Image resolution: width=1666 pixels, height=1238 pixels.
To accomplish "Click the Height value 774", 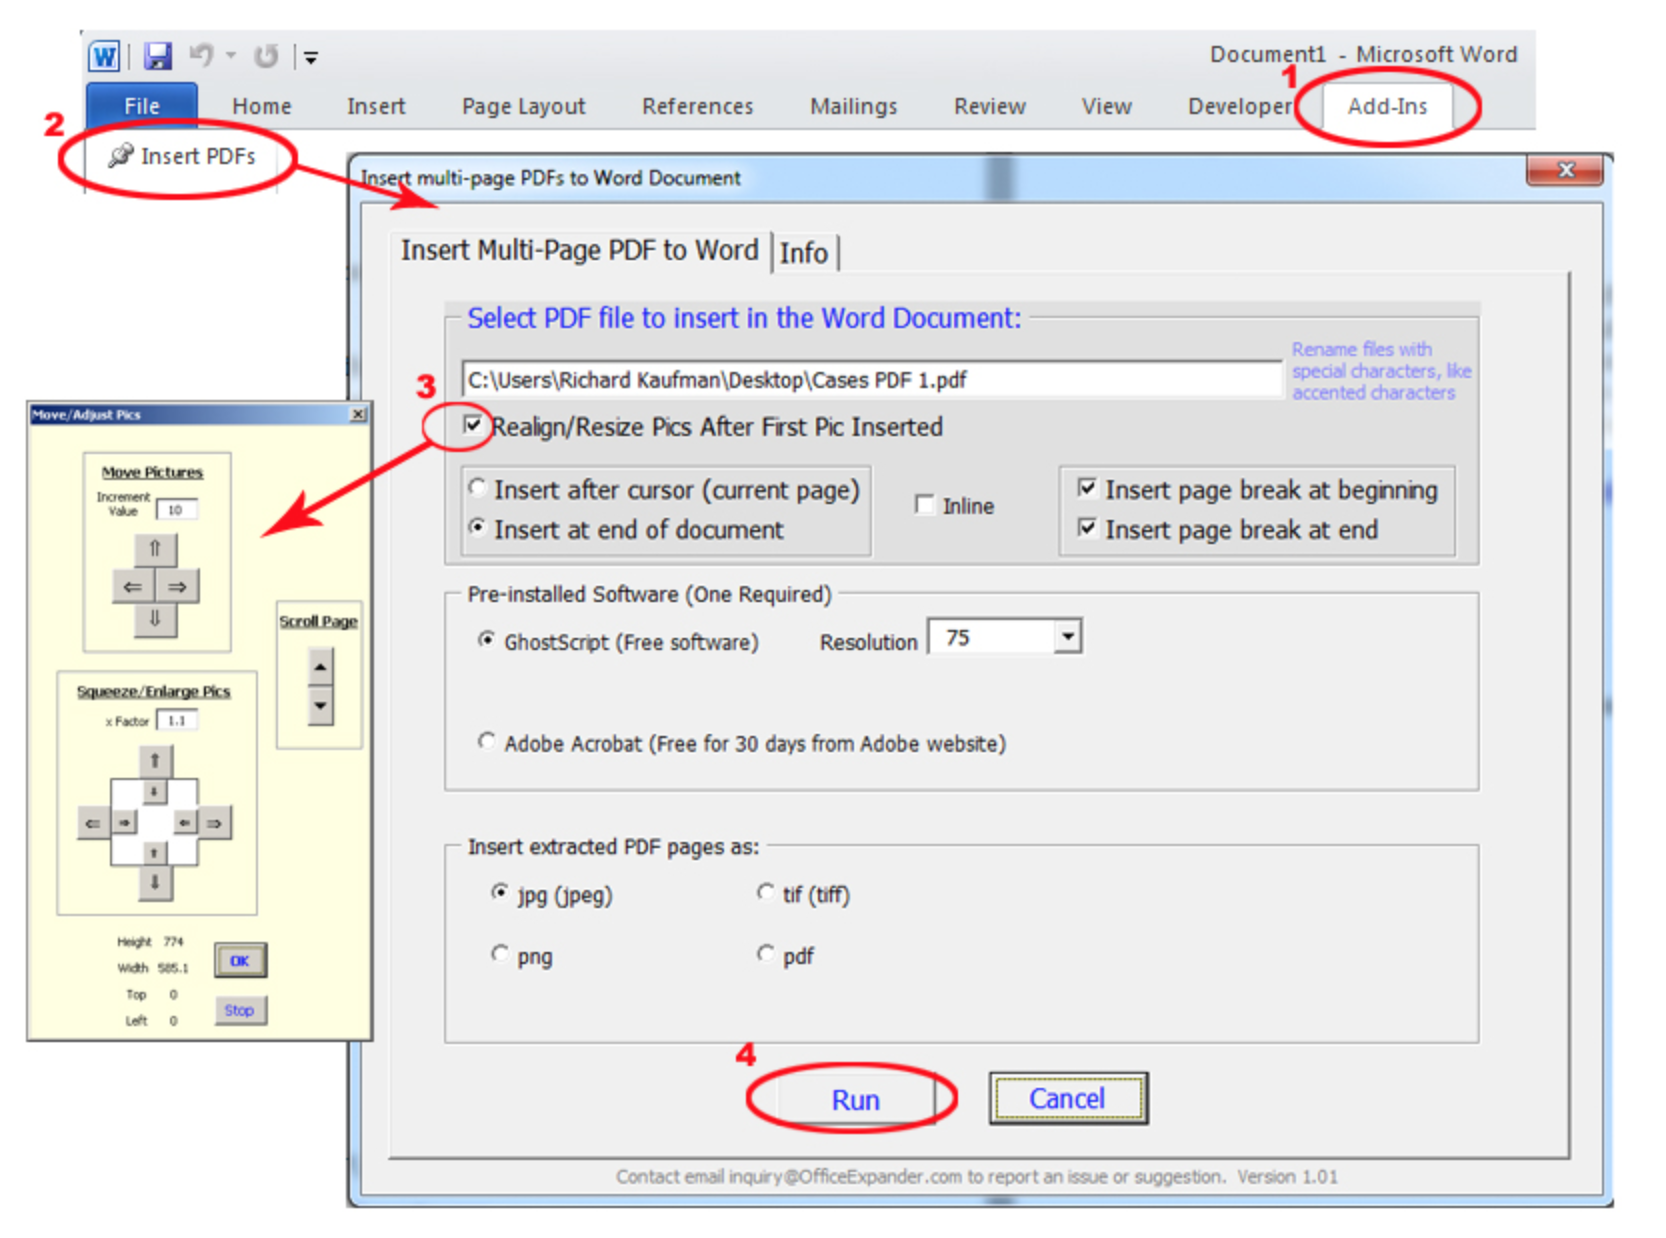I will coord(174,942).
